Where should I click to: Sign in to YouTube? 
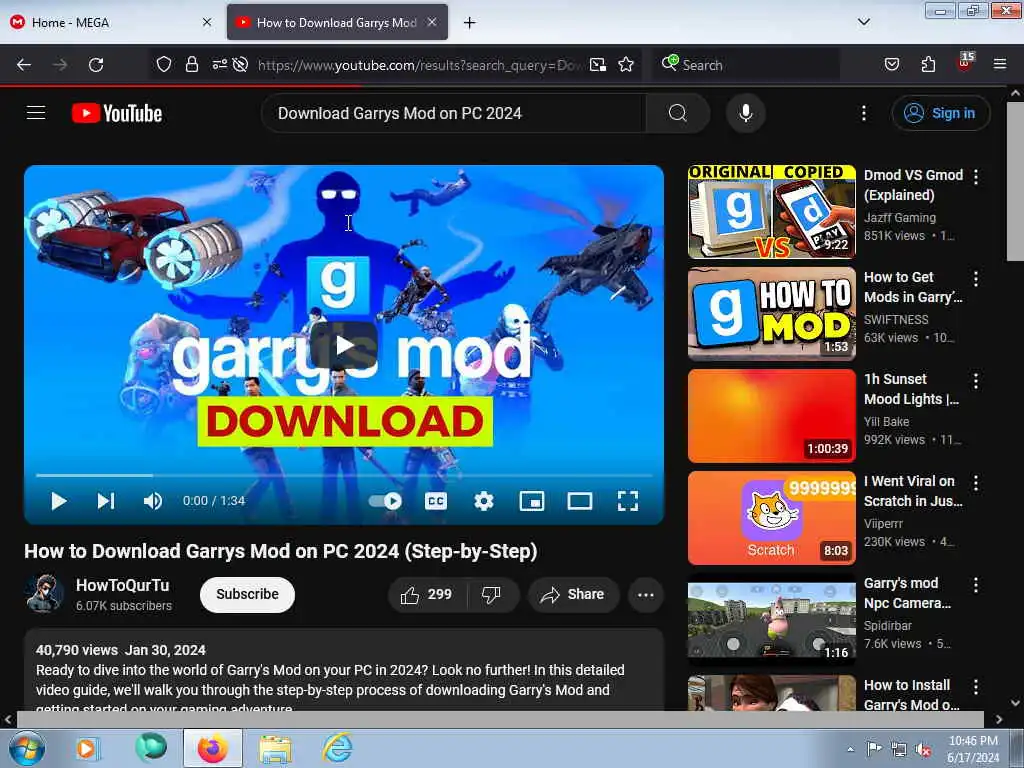coord(940,113)
